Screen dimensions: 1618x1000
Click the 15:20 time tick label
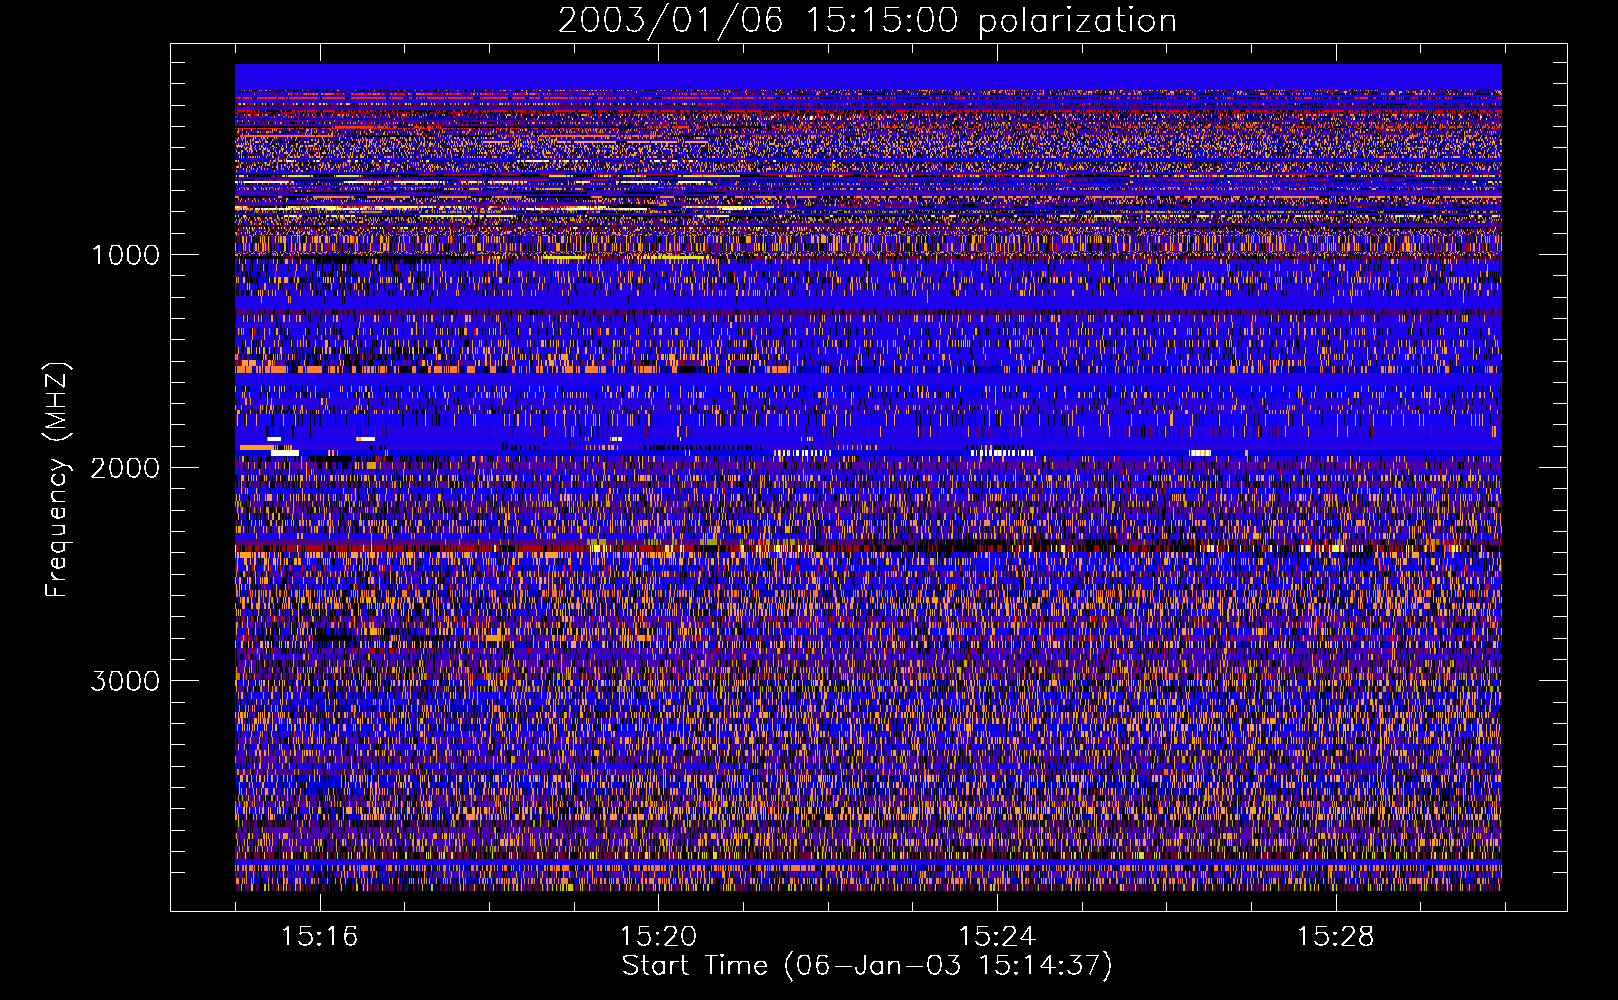(658, 937)
